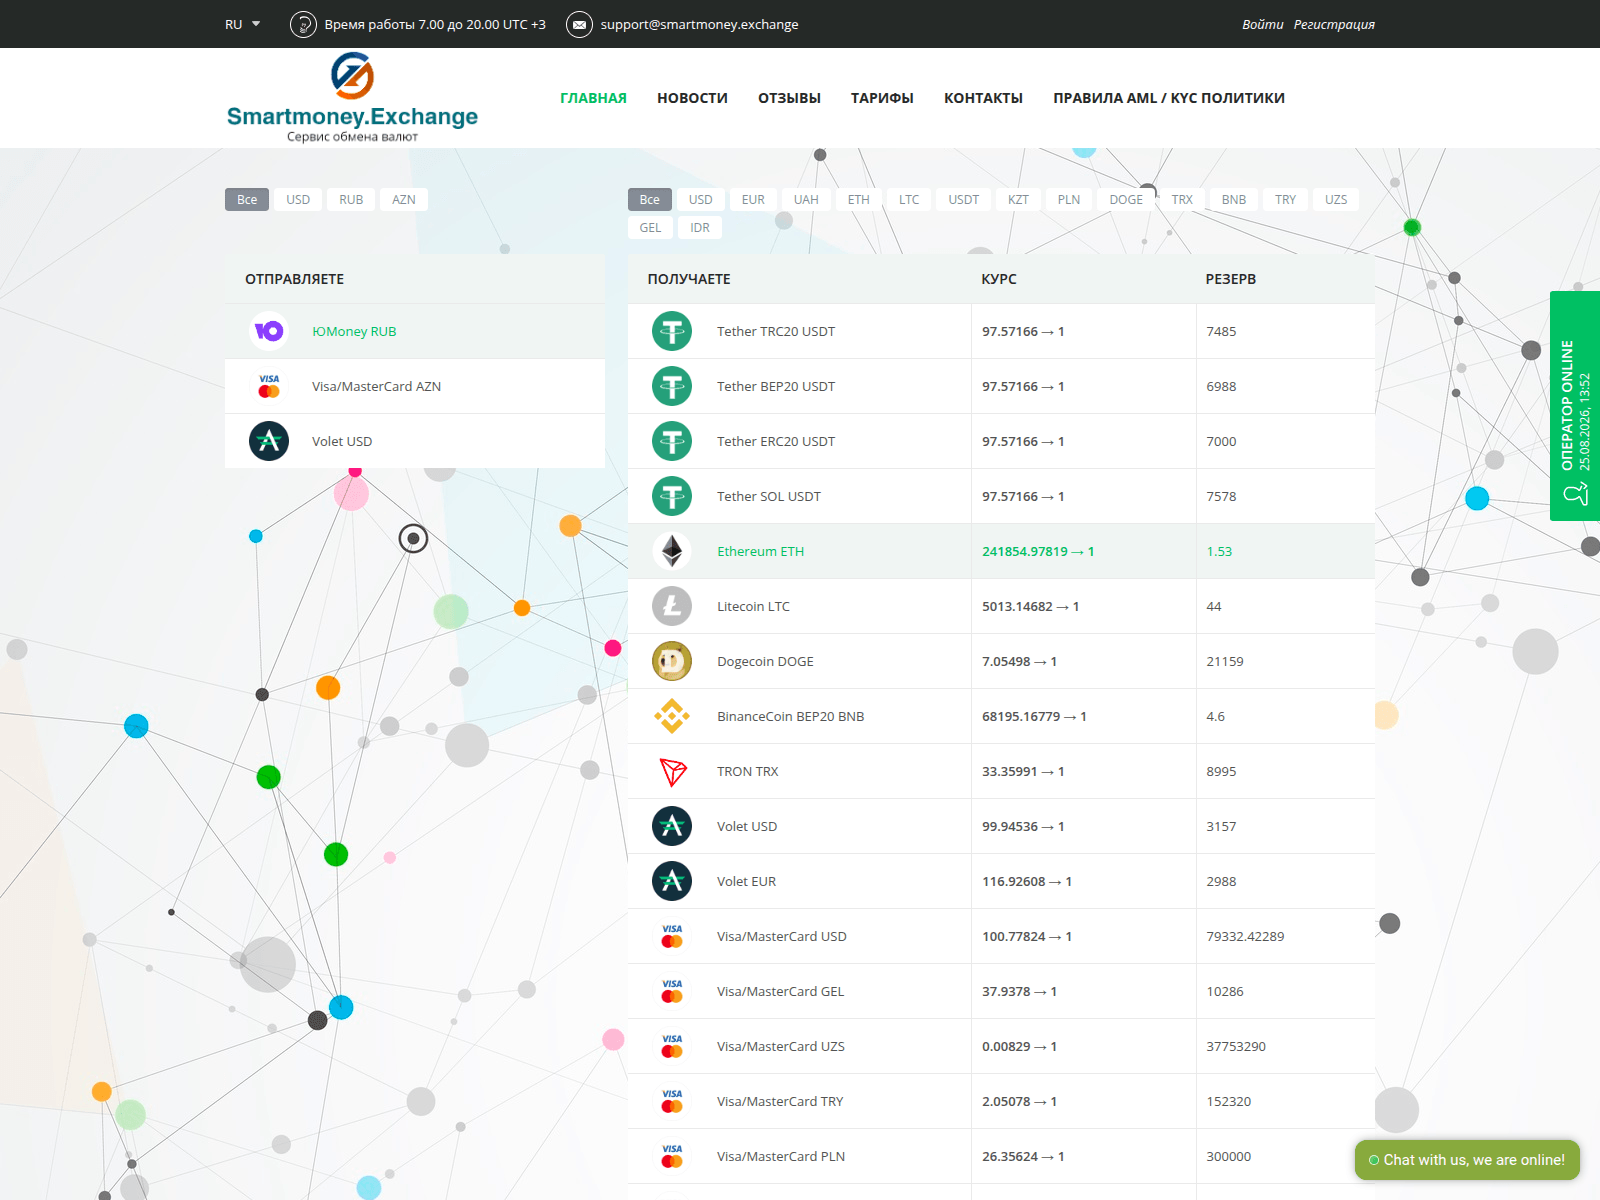
Task: Click the Ethereum diamond icon
Action: coord(672,551)
